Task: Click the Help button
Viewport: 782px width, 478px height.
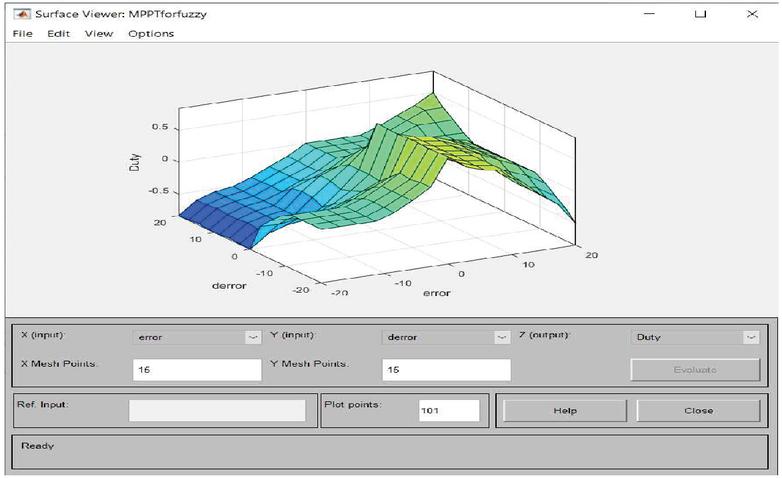Action: tap(565, 411)
